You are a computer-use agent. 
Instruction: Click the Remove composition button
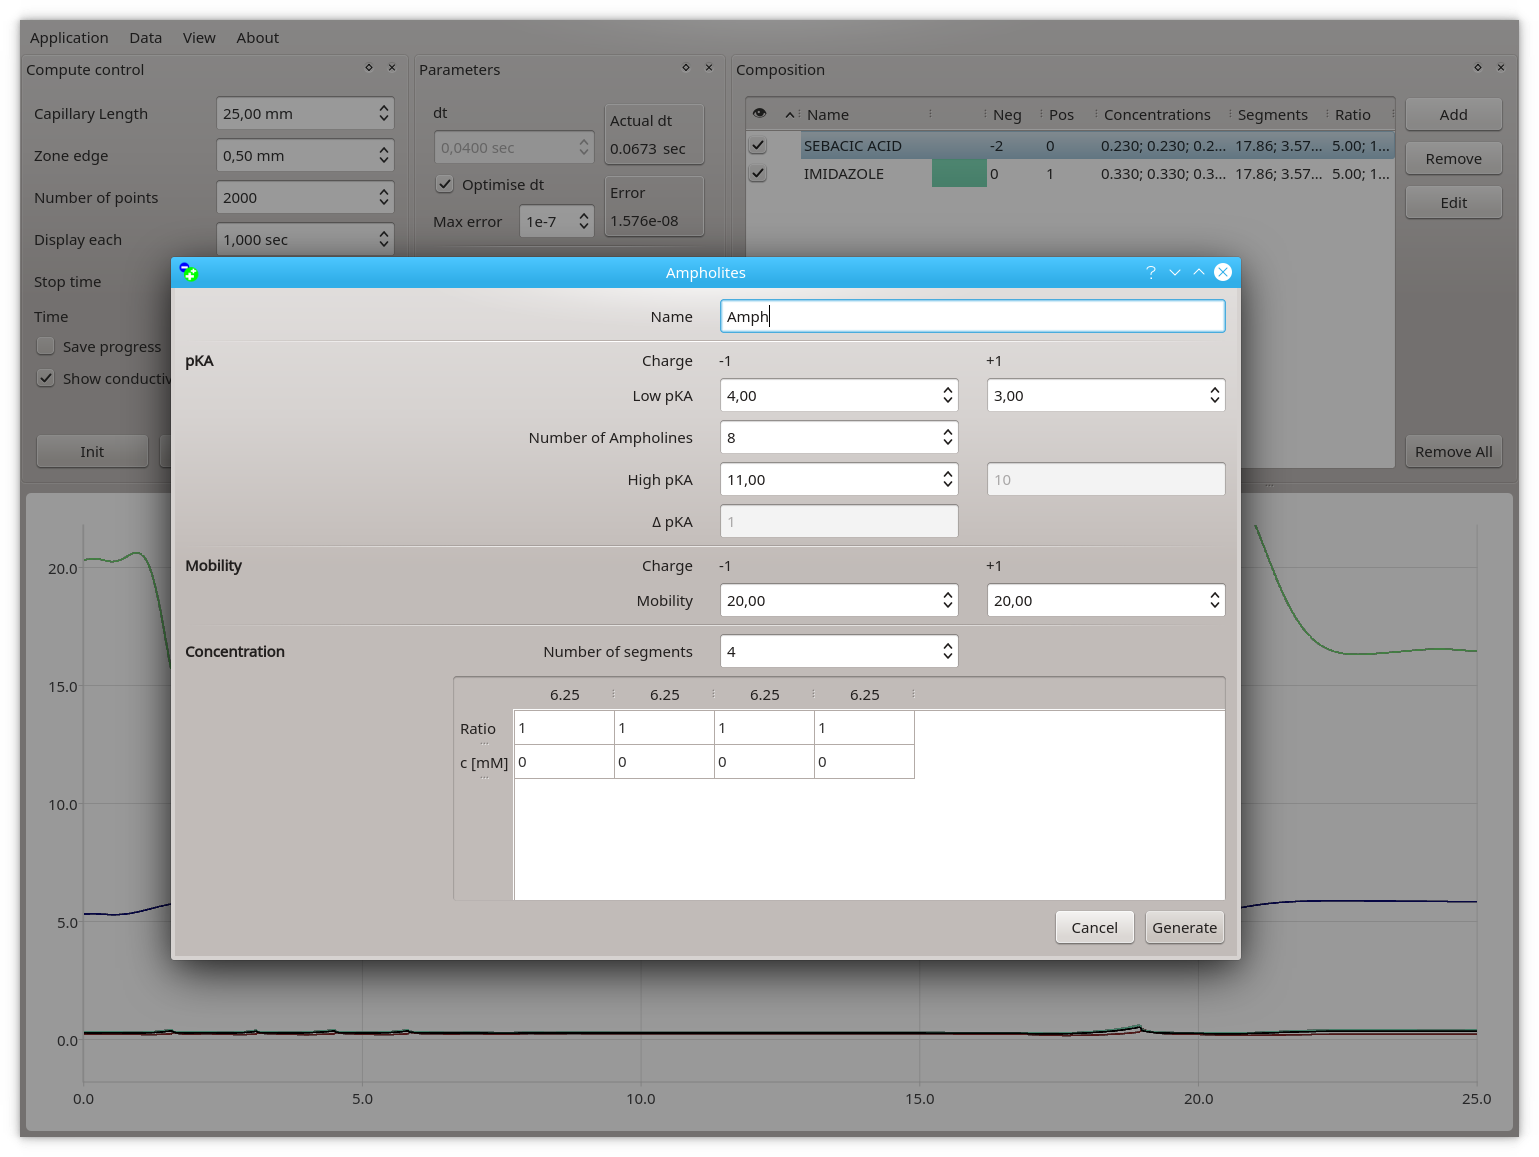coord(1453,158)
